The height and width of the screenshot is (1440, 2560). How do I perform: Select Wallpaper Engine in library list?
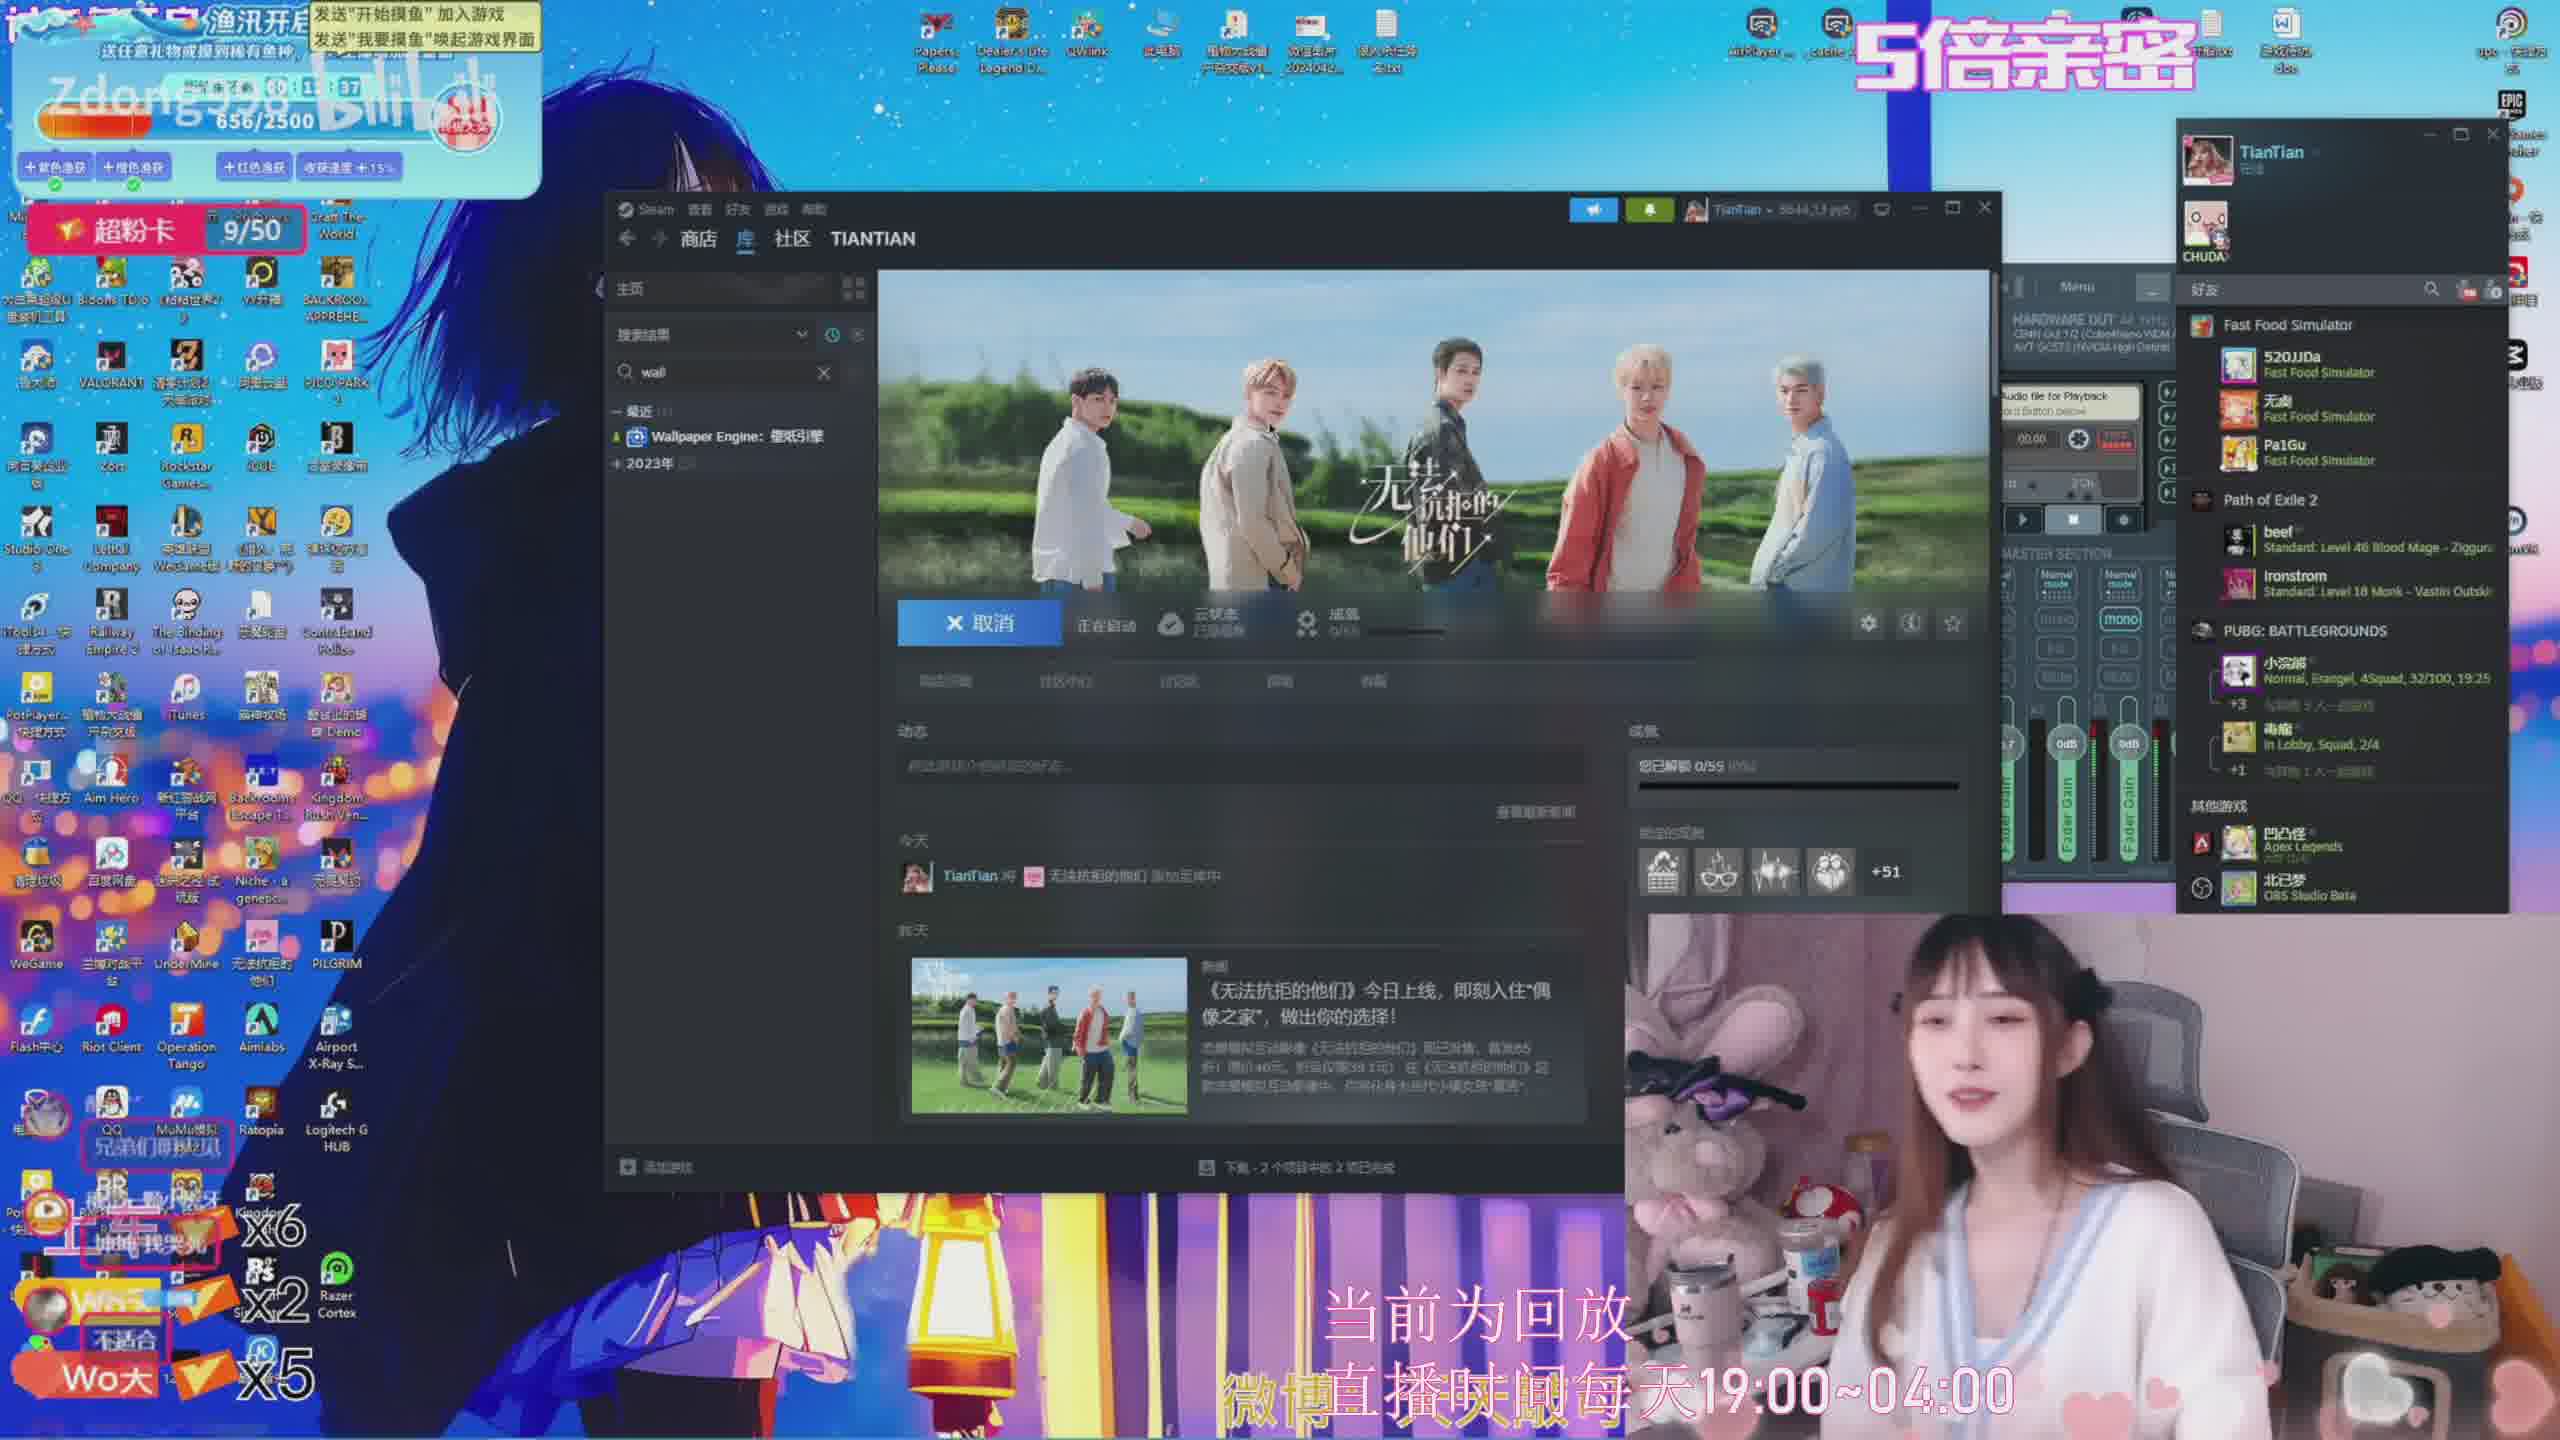click(x=736, y=437)
